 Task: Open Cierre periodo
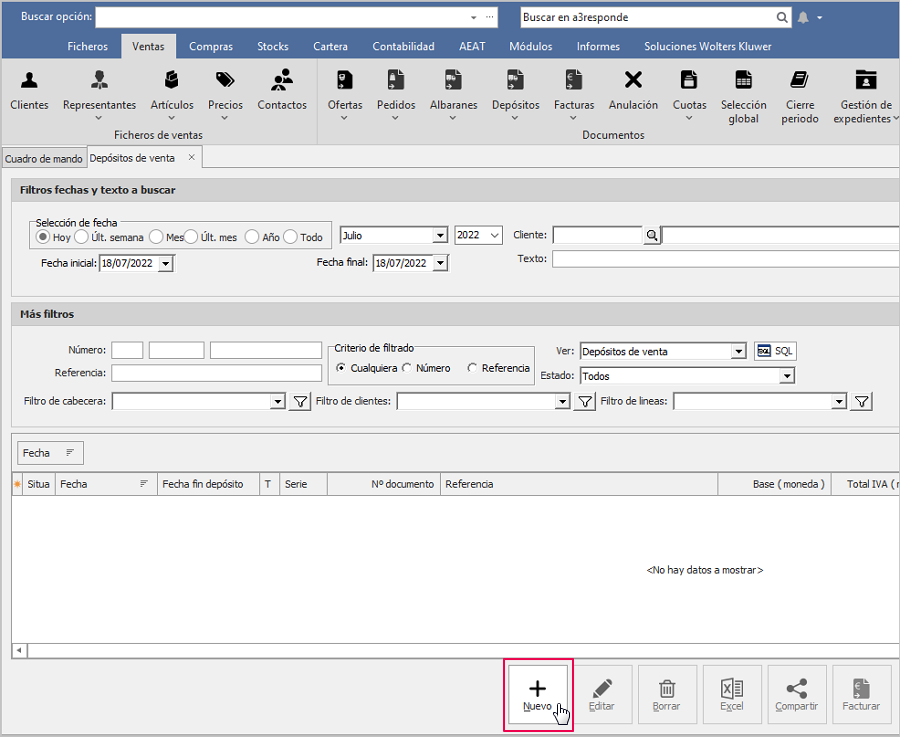tap(800, 96)
